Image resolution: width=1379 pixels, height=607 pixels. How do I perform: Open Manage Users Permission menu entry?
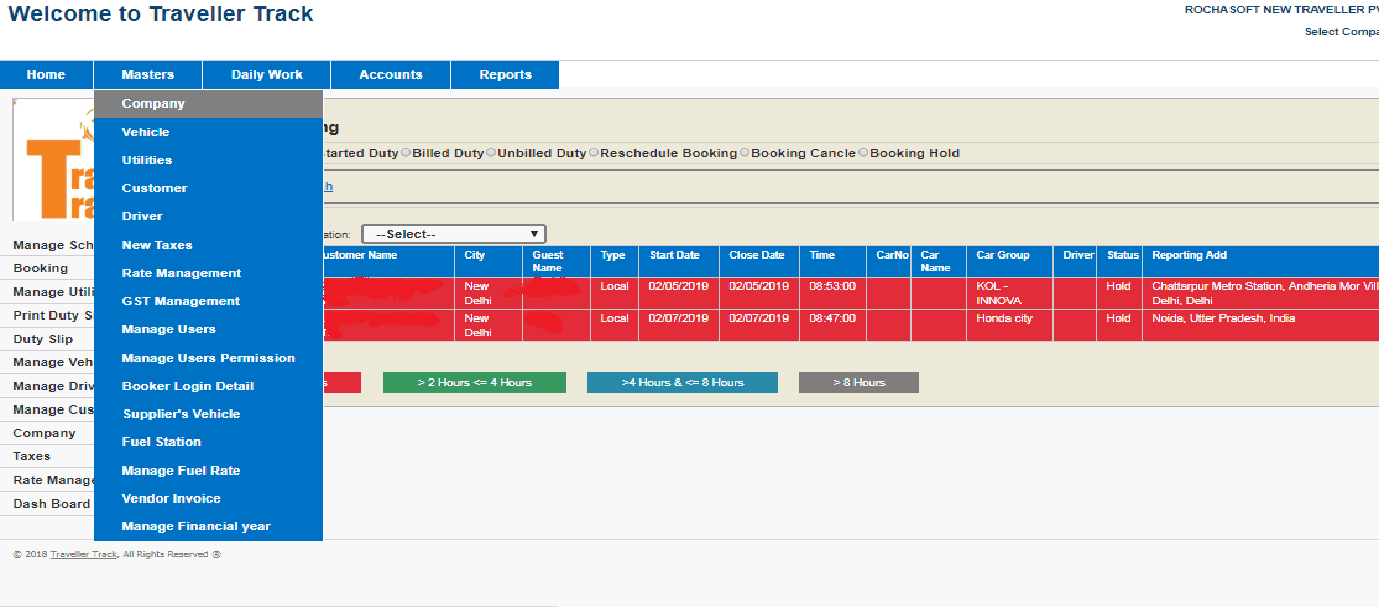click(x=208, y=358)
